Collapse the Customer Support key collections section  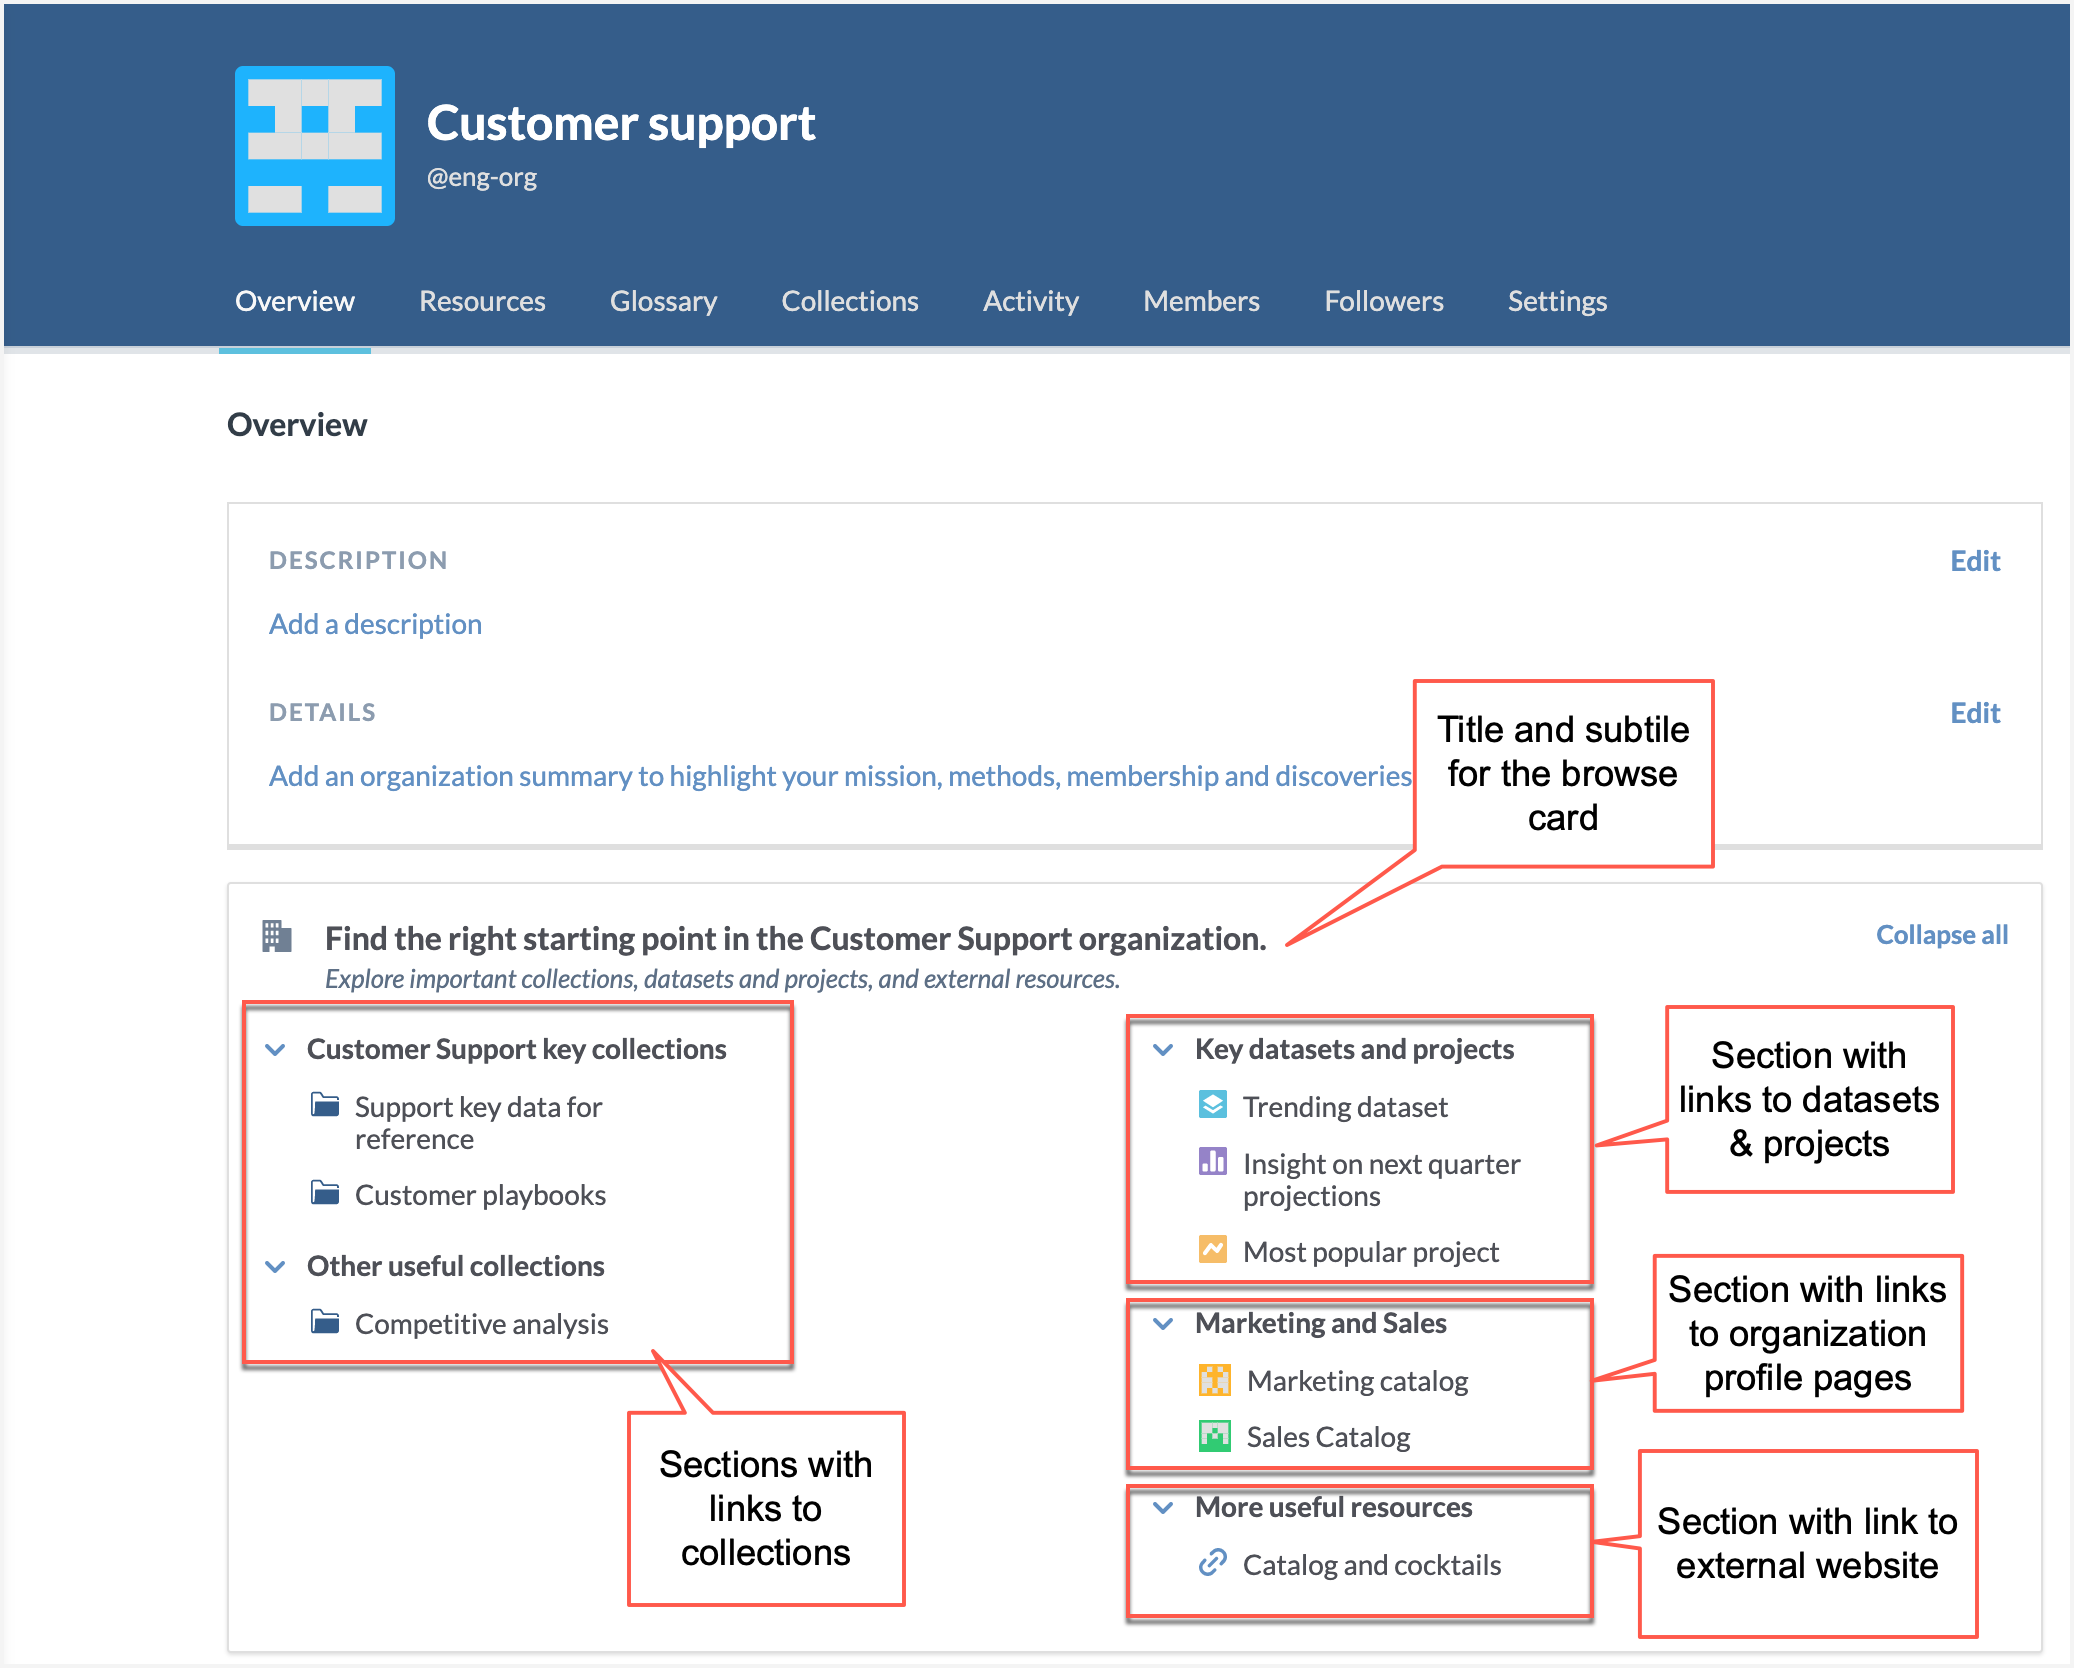pos(276,1050)
